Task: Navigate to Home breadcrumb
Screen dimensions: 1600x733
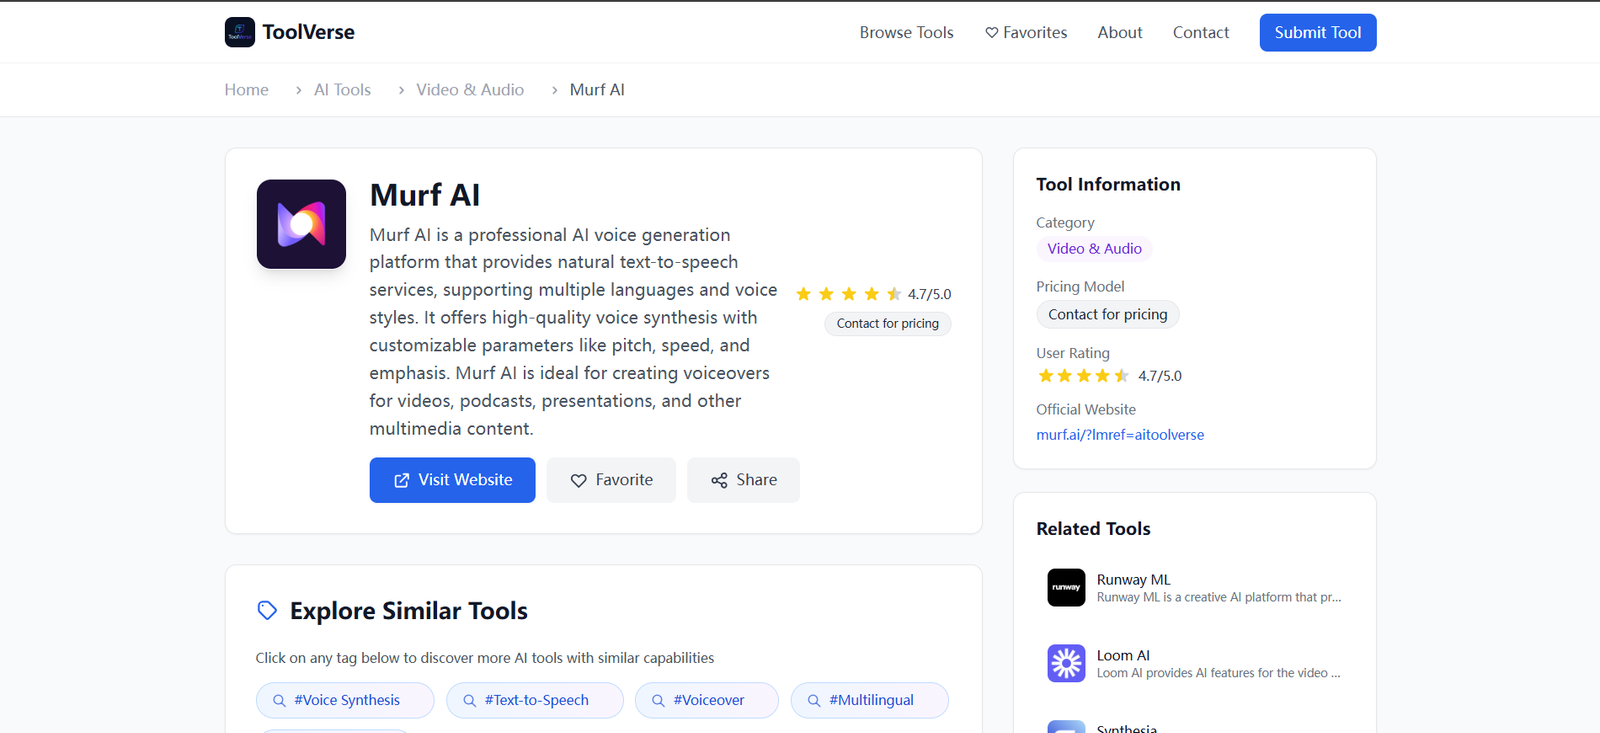Action: point(246,90)
